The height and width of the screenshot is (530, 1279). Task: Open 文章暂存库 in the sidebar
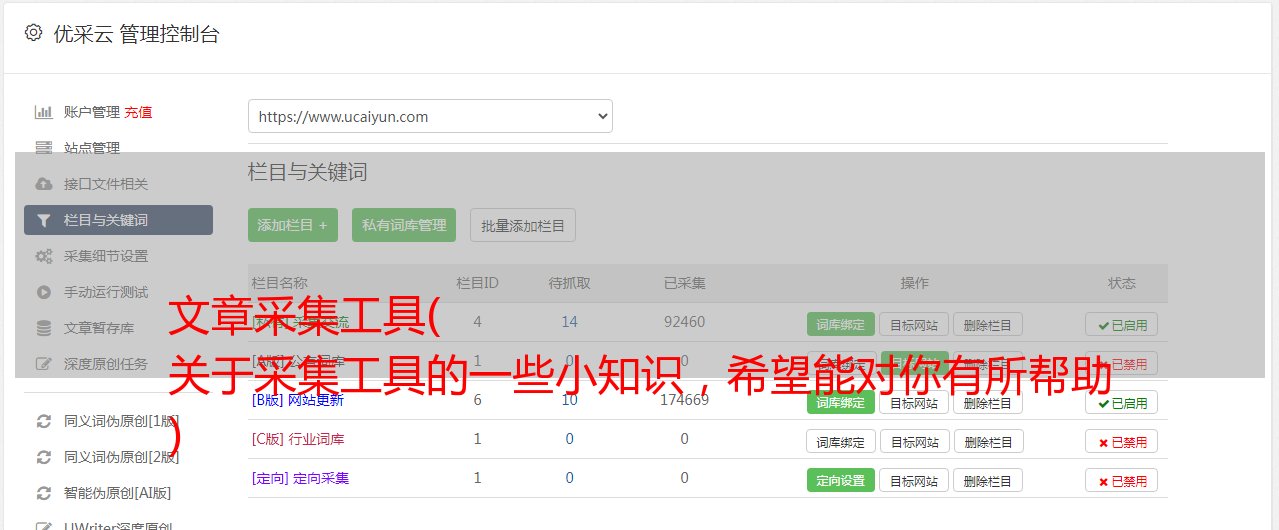(x=99, y=328)
